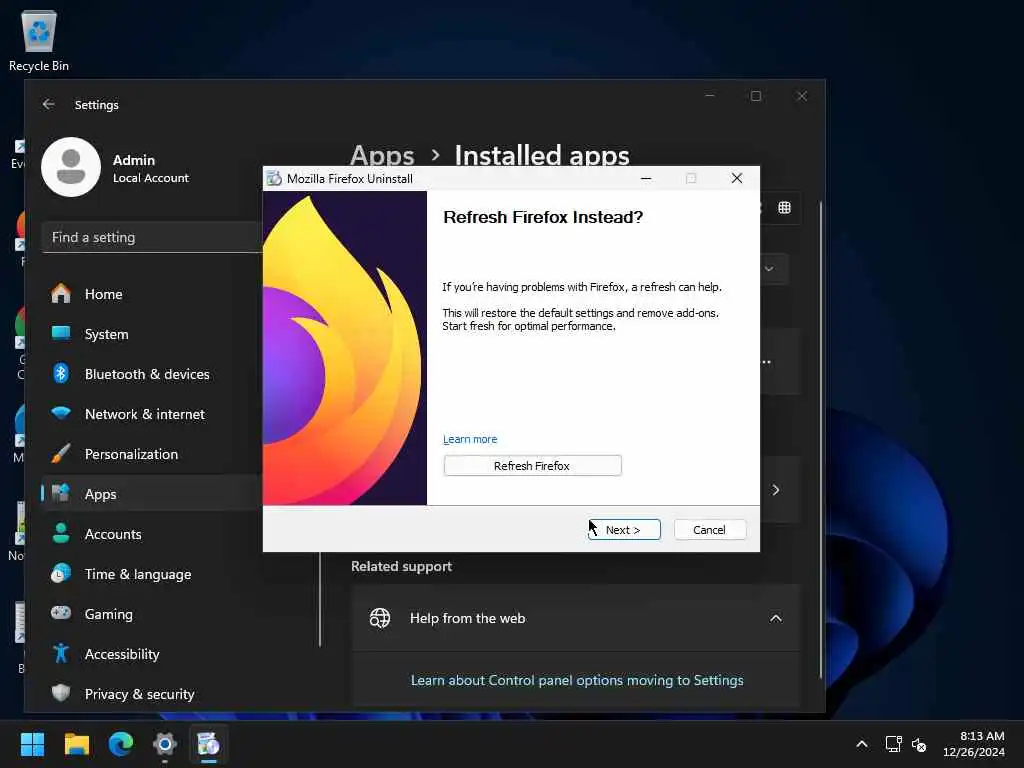Minimize the Firefox Uninstall dialog

tap(646, 178)
